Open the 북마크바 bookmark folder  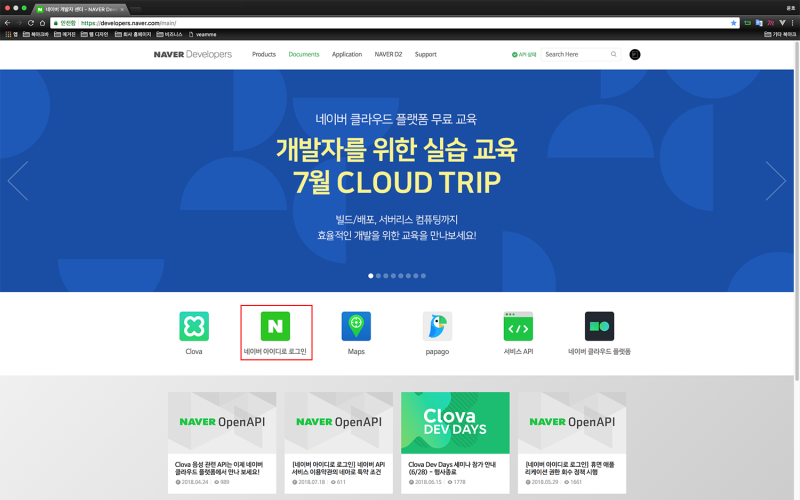36,34
